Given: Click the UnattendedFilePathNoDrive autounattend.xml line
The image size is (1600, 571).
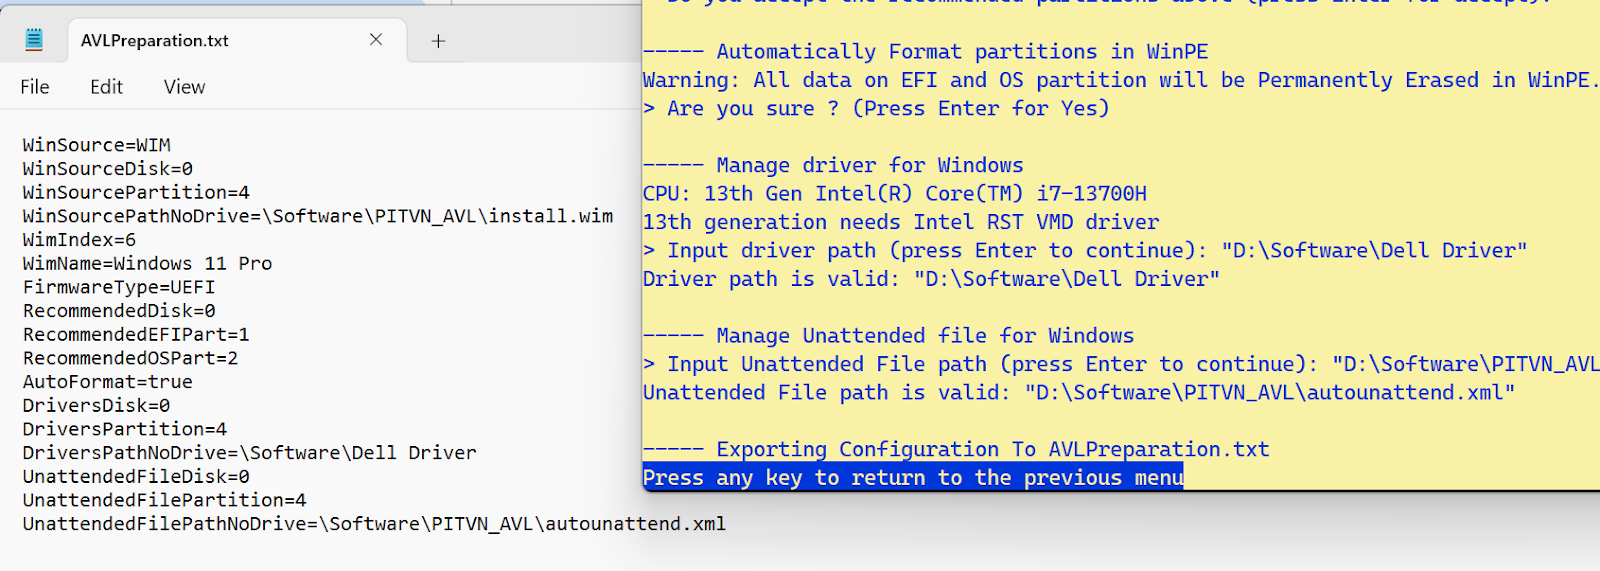Looking at the screenshot, I should coord(374,524).
